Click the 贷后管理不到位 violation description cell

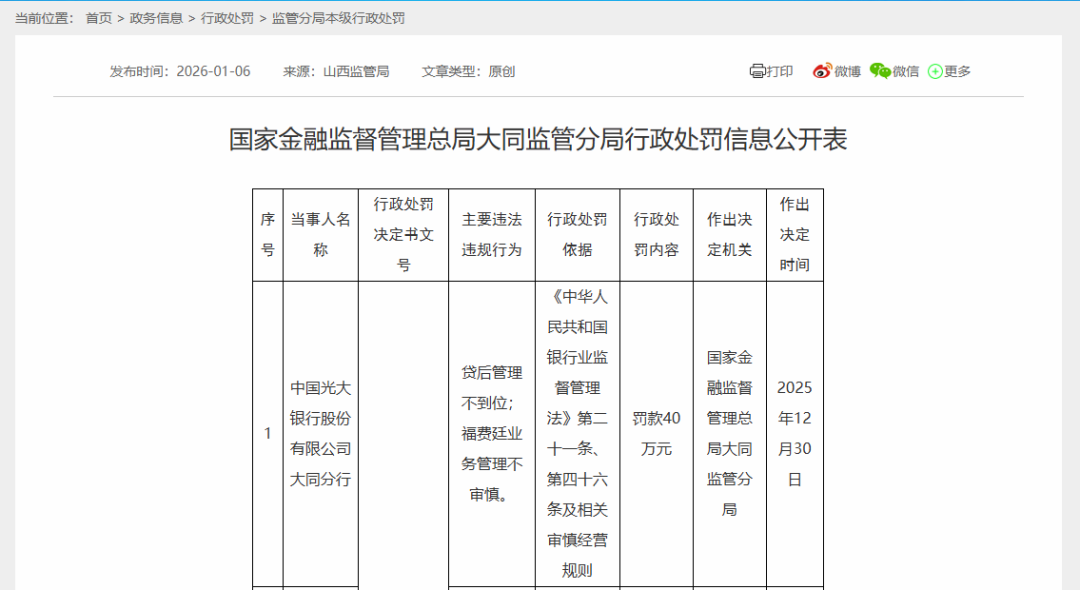tap(491, 433)
